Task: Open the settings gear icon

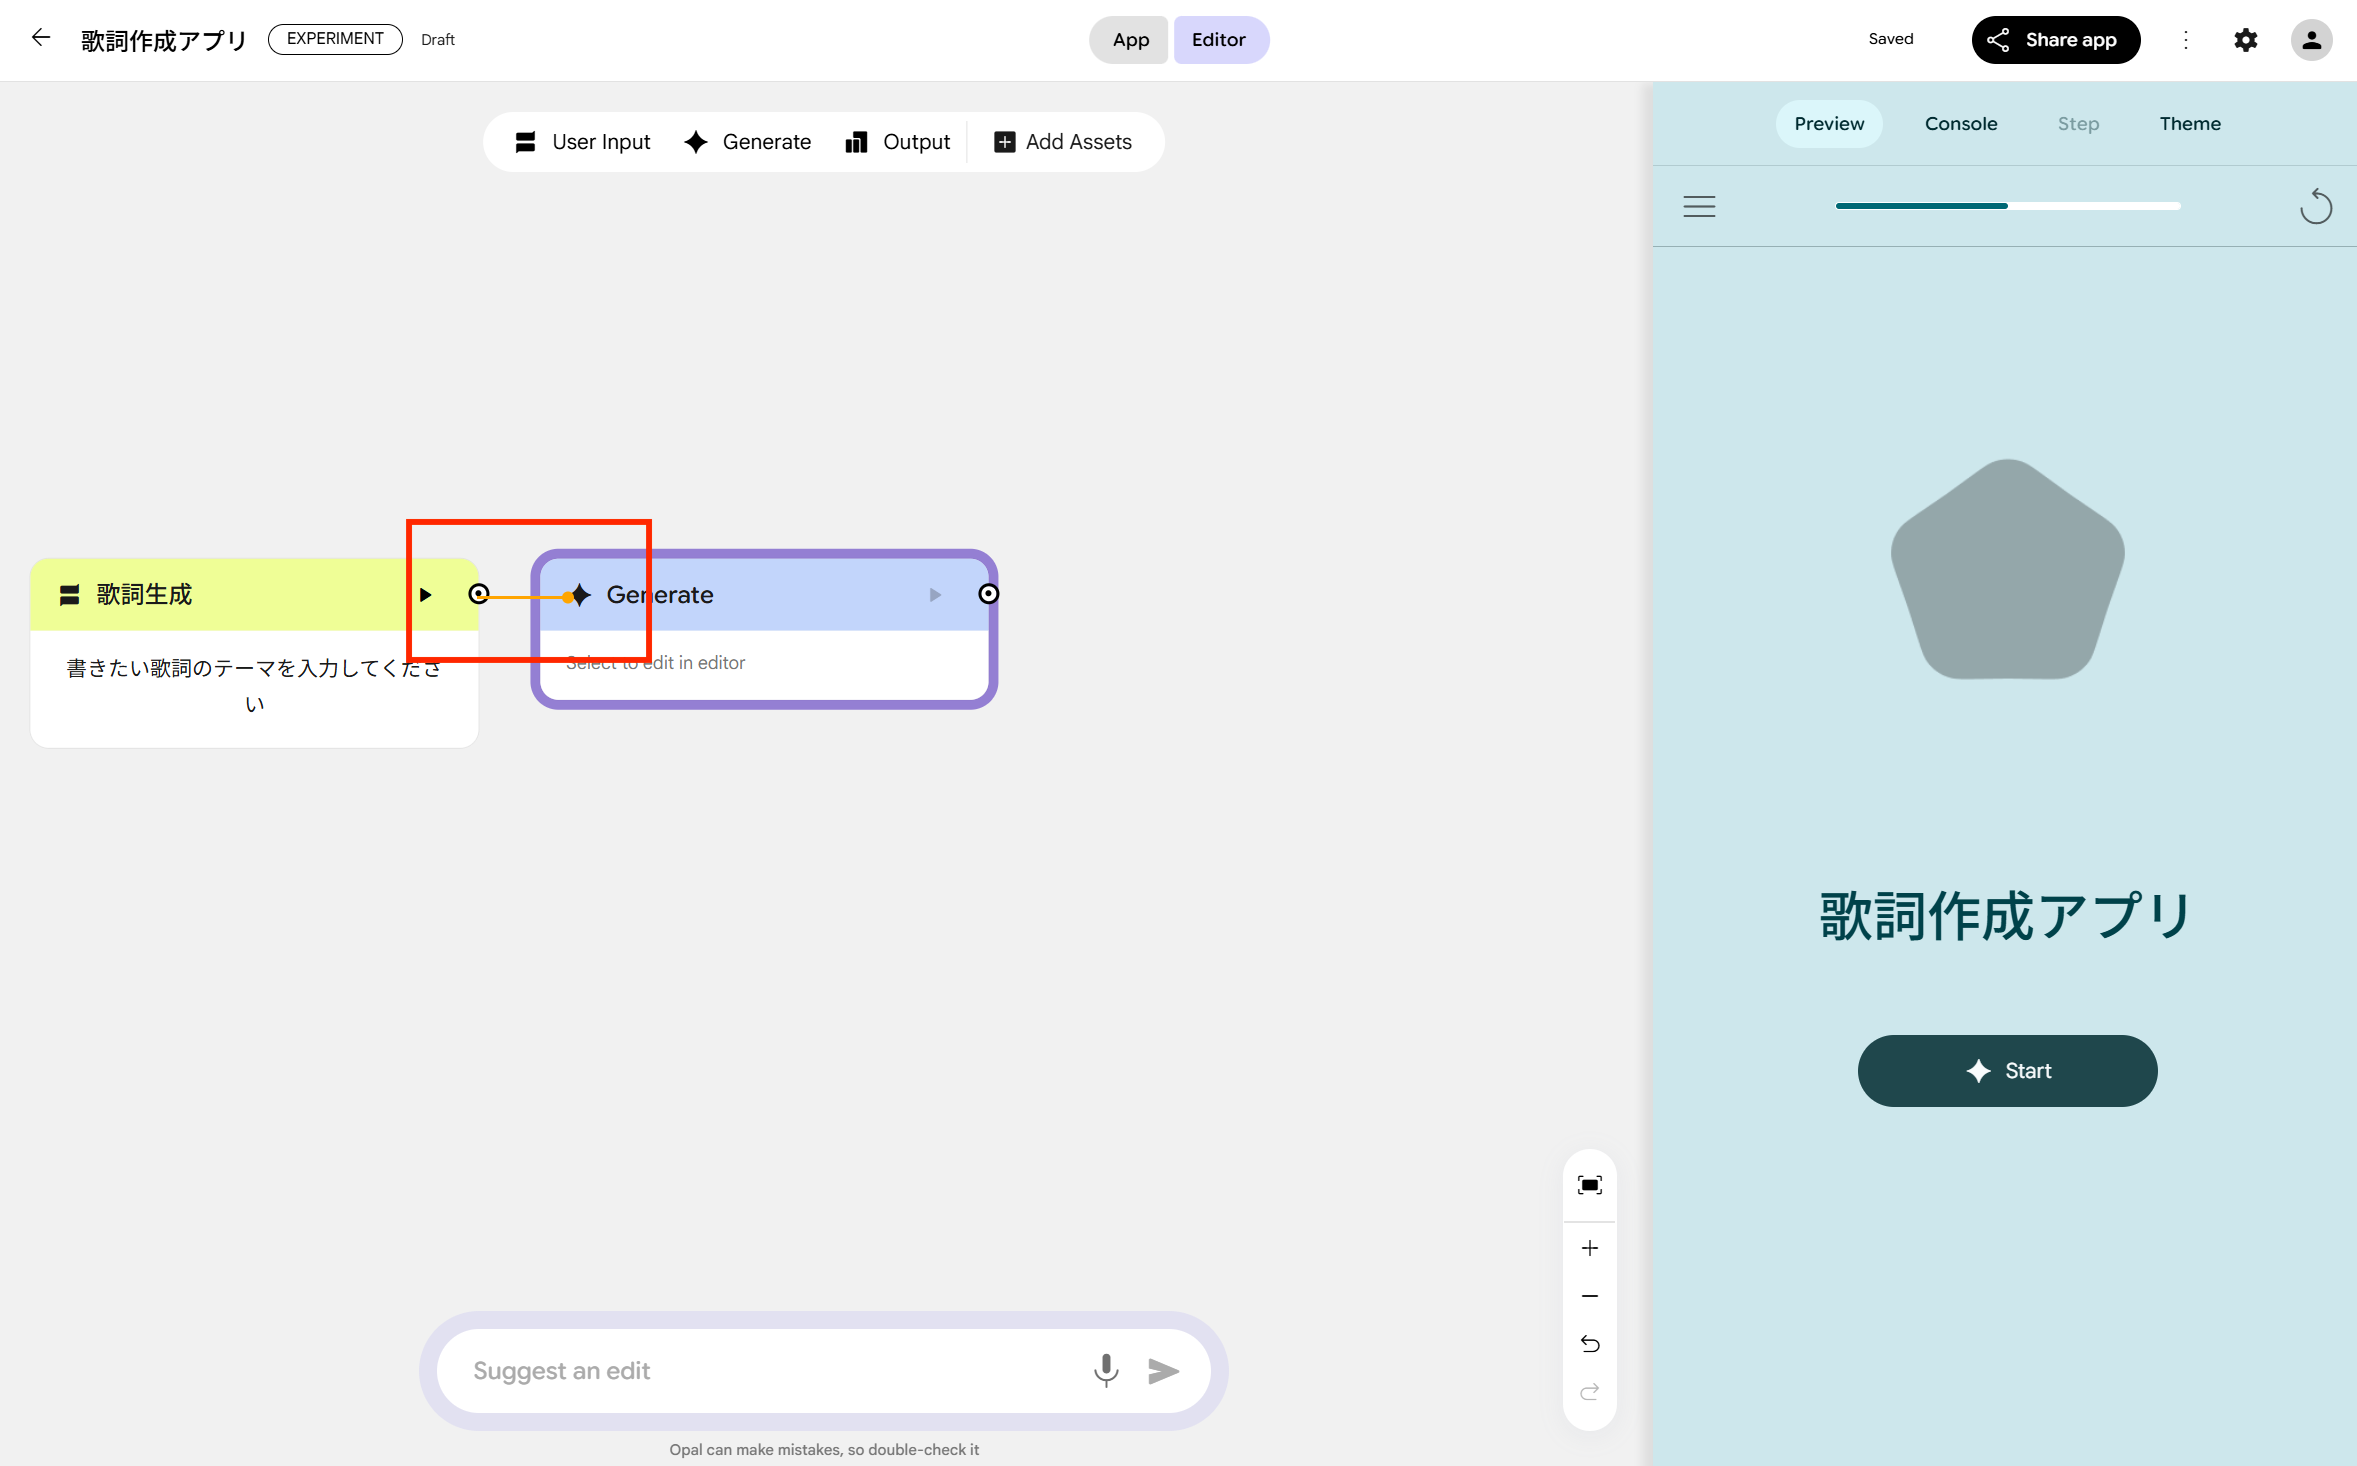Action: point(2245,40)
